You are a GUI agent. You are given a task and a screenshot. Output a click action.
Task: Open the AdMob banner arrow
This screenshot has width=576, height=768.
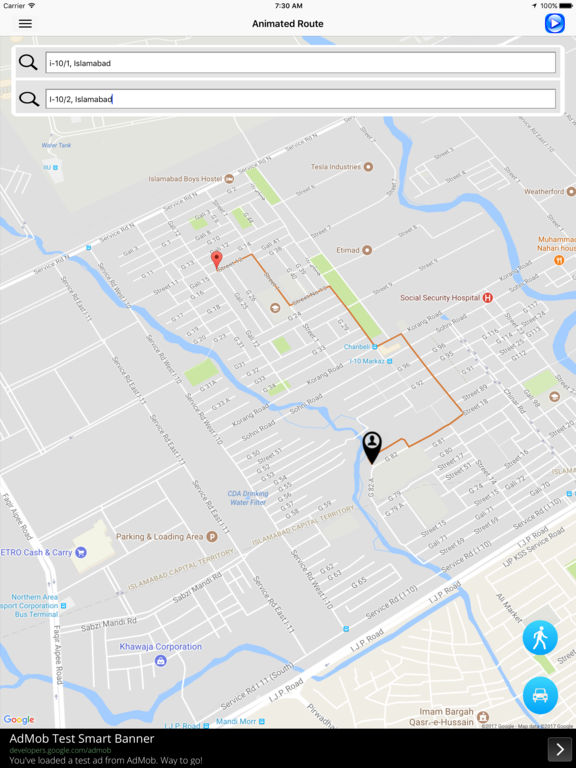click(x=560, y=749)
